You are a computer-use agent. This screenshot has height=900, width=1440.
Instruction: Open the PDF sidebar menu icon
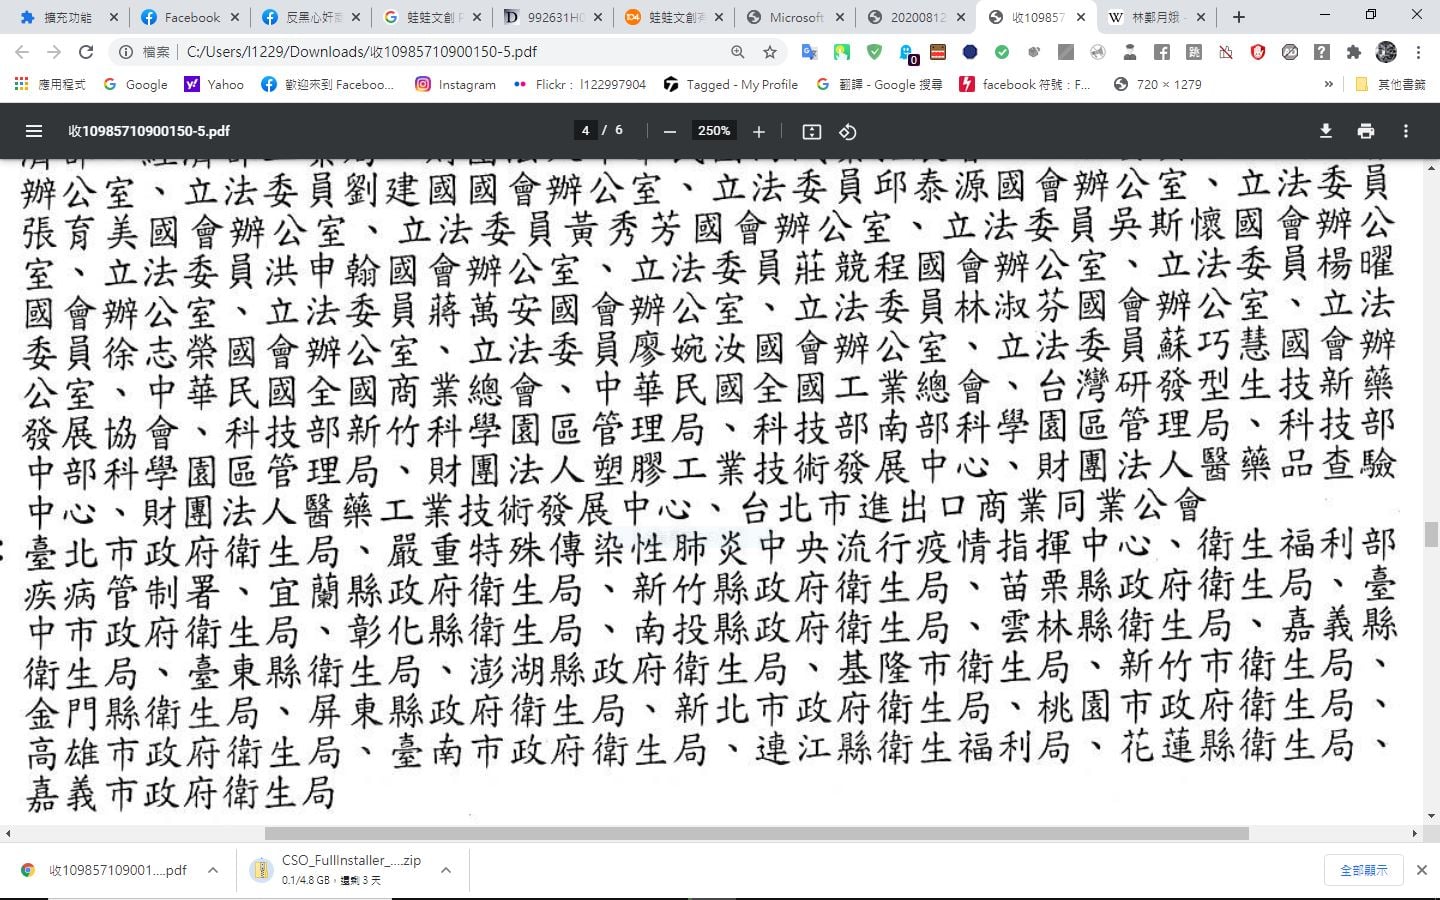coord(34,131)
